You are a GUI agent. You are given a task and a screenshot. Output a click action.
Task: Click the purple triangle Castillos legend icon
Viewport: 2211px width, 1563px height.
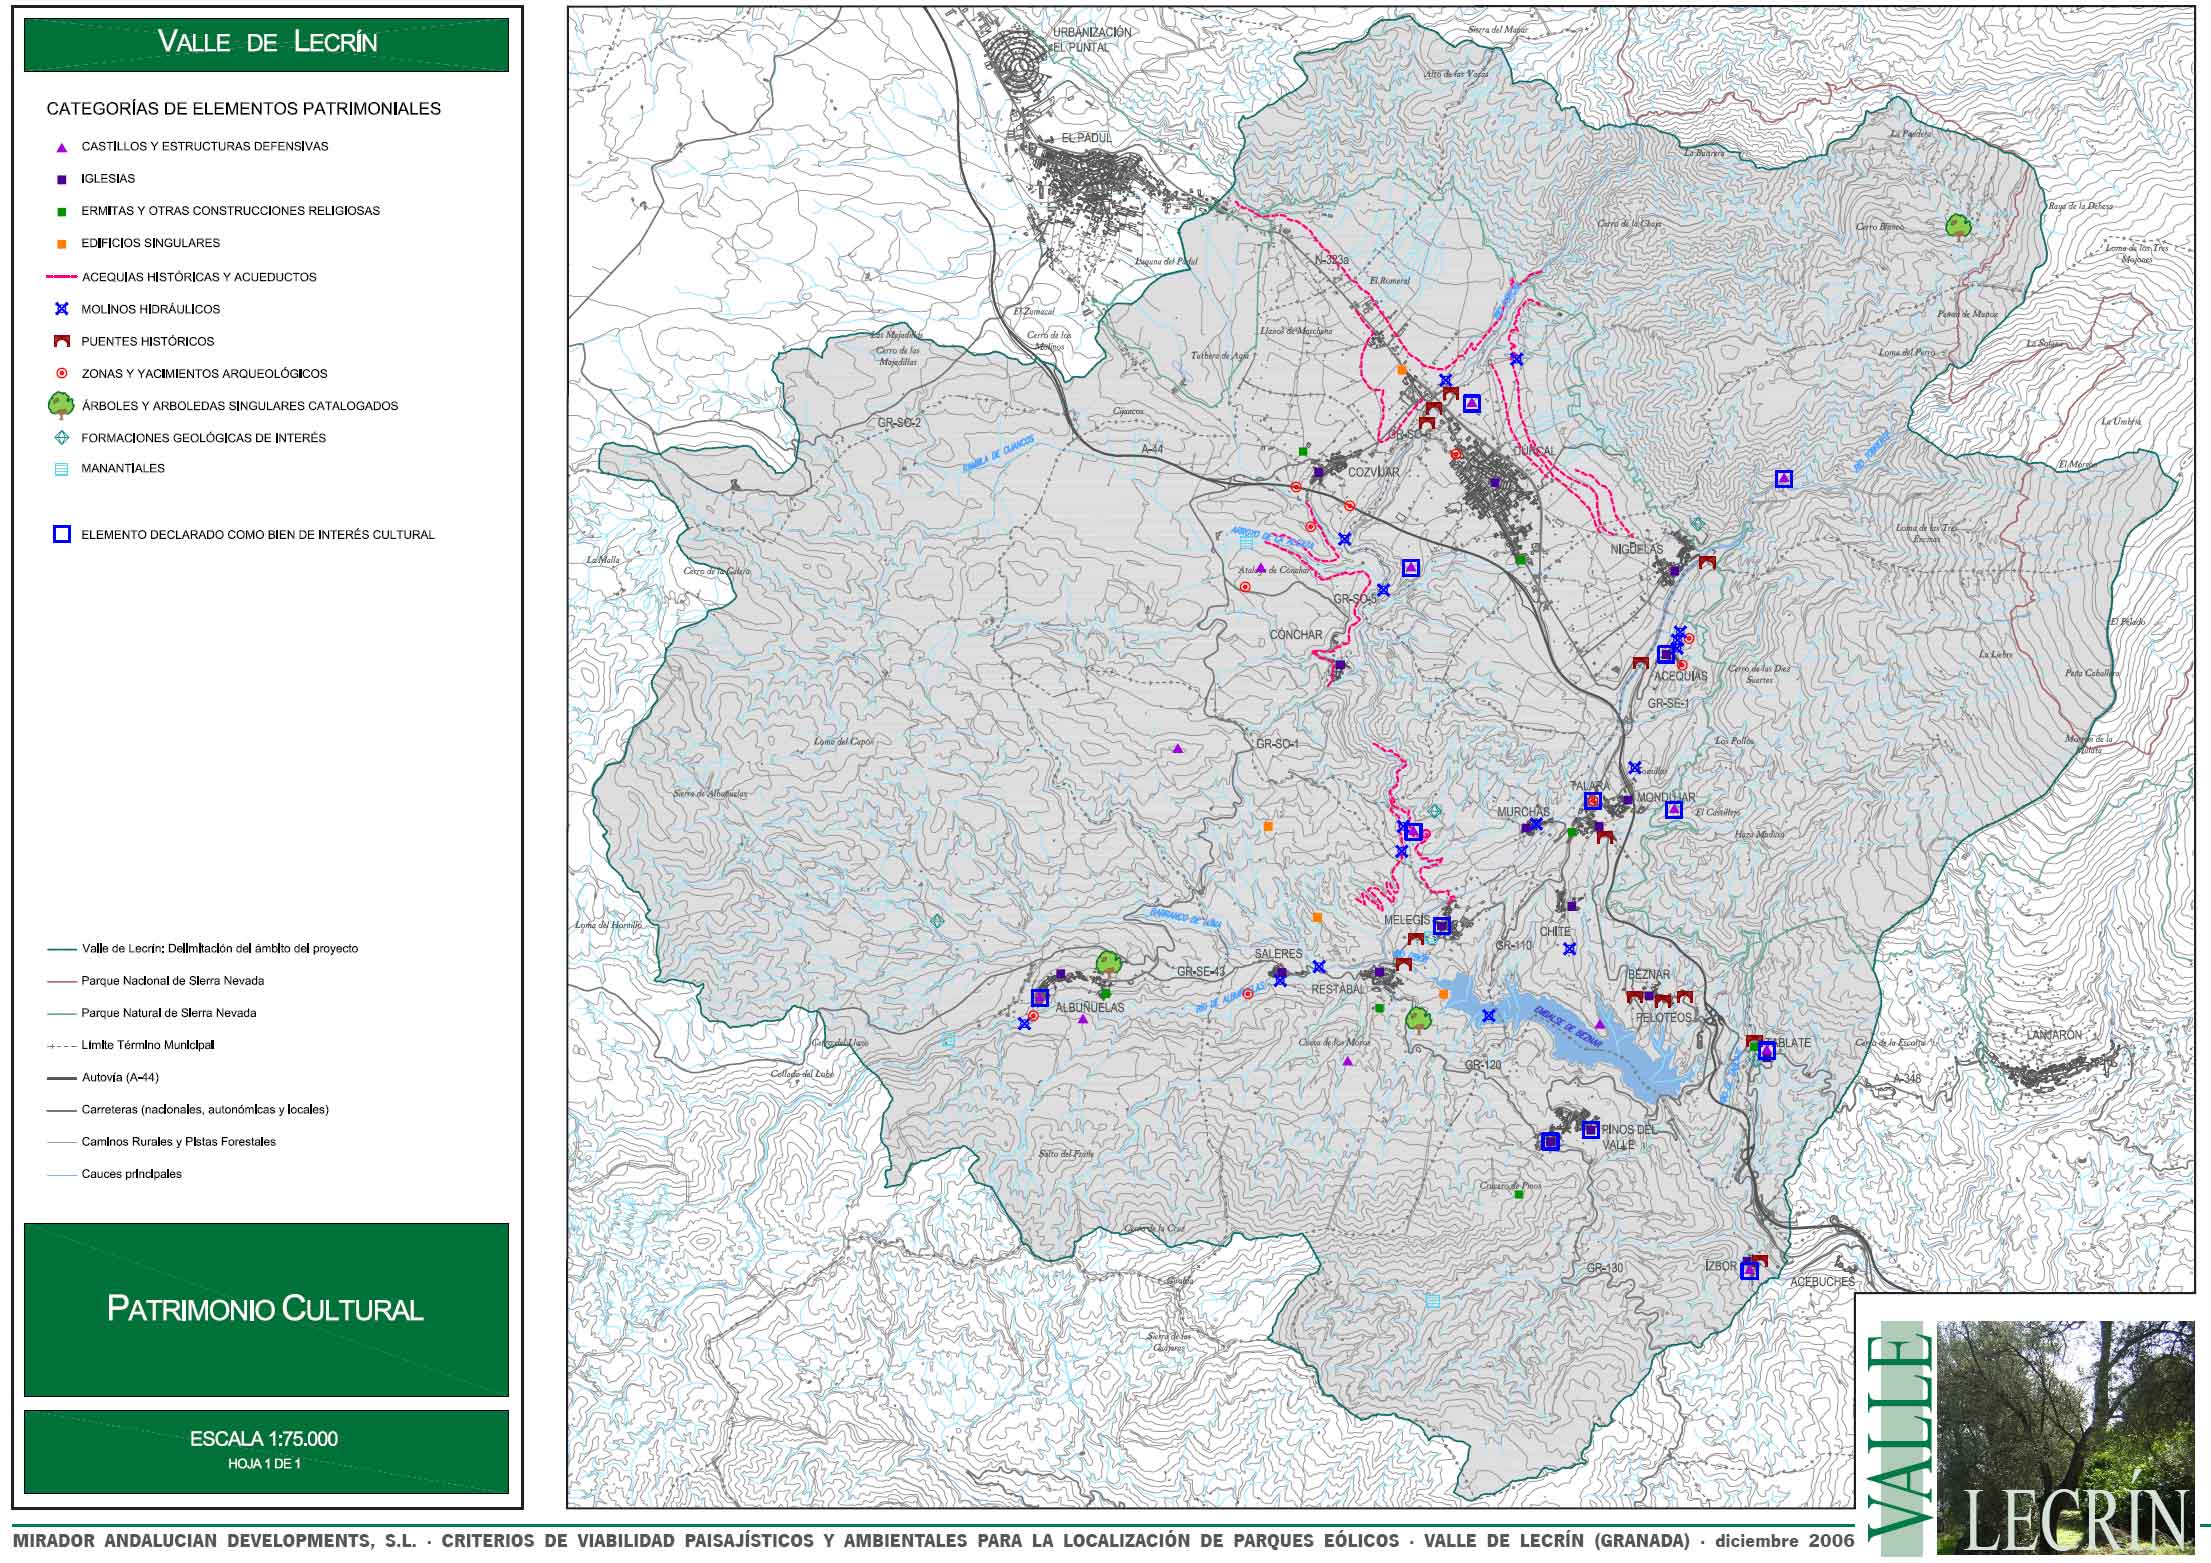point(61,147)
